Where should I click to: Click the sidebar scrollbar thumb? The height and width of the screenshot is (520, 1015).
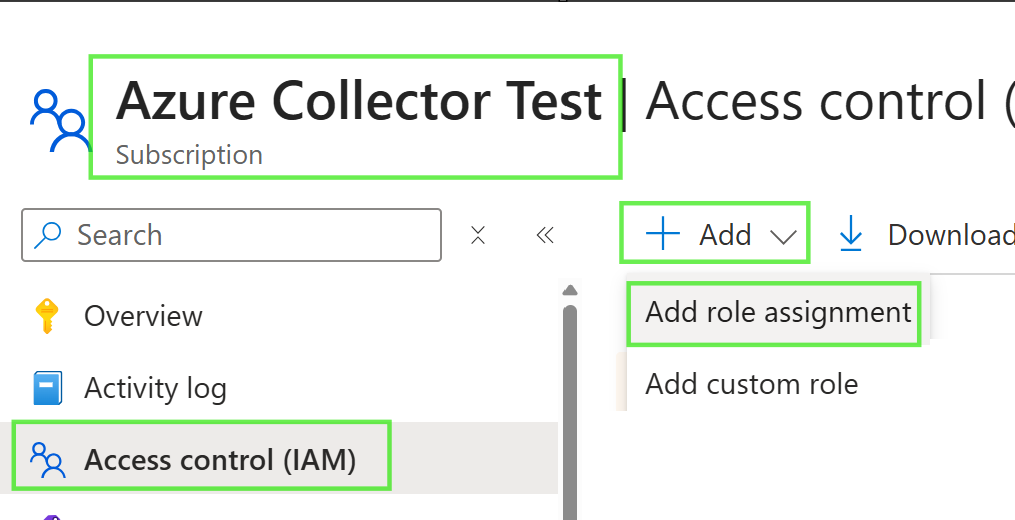pos(570,412)
